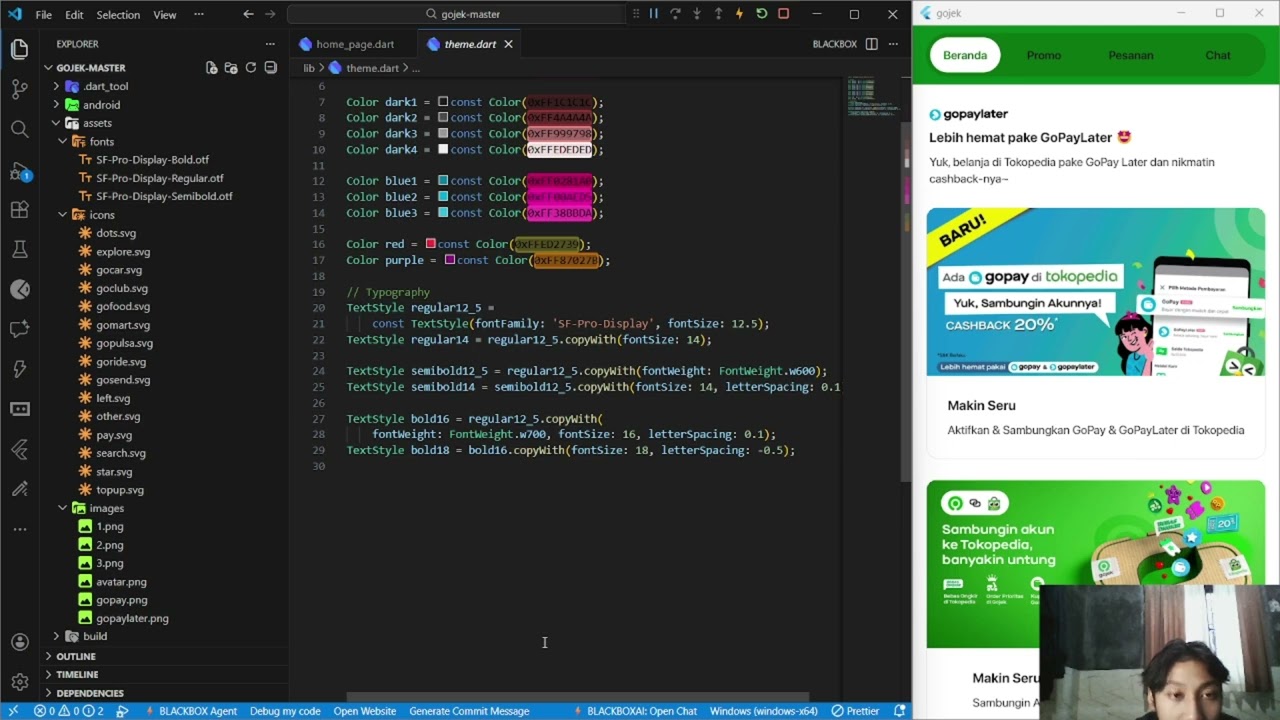This screenshot has height=720, width=1280.
Task: Collapse the GOJEK-MASTER root folder
Action: coord(48,68)
